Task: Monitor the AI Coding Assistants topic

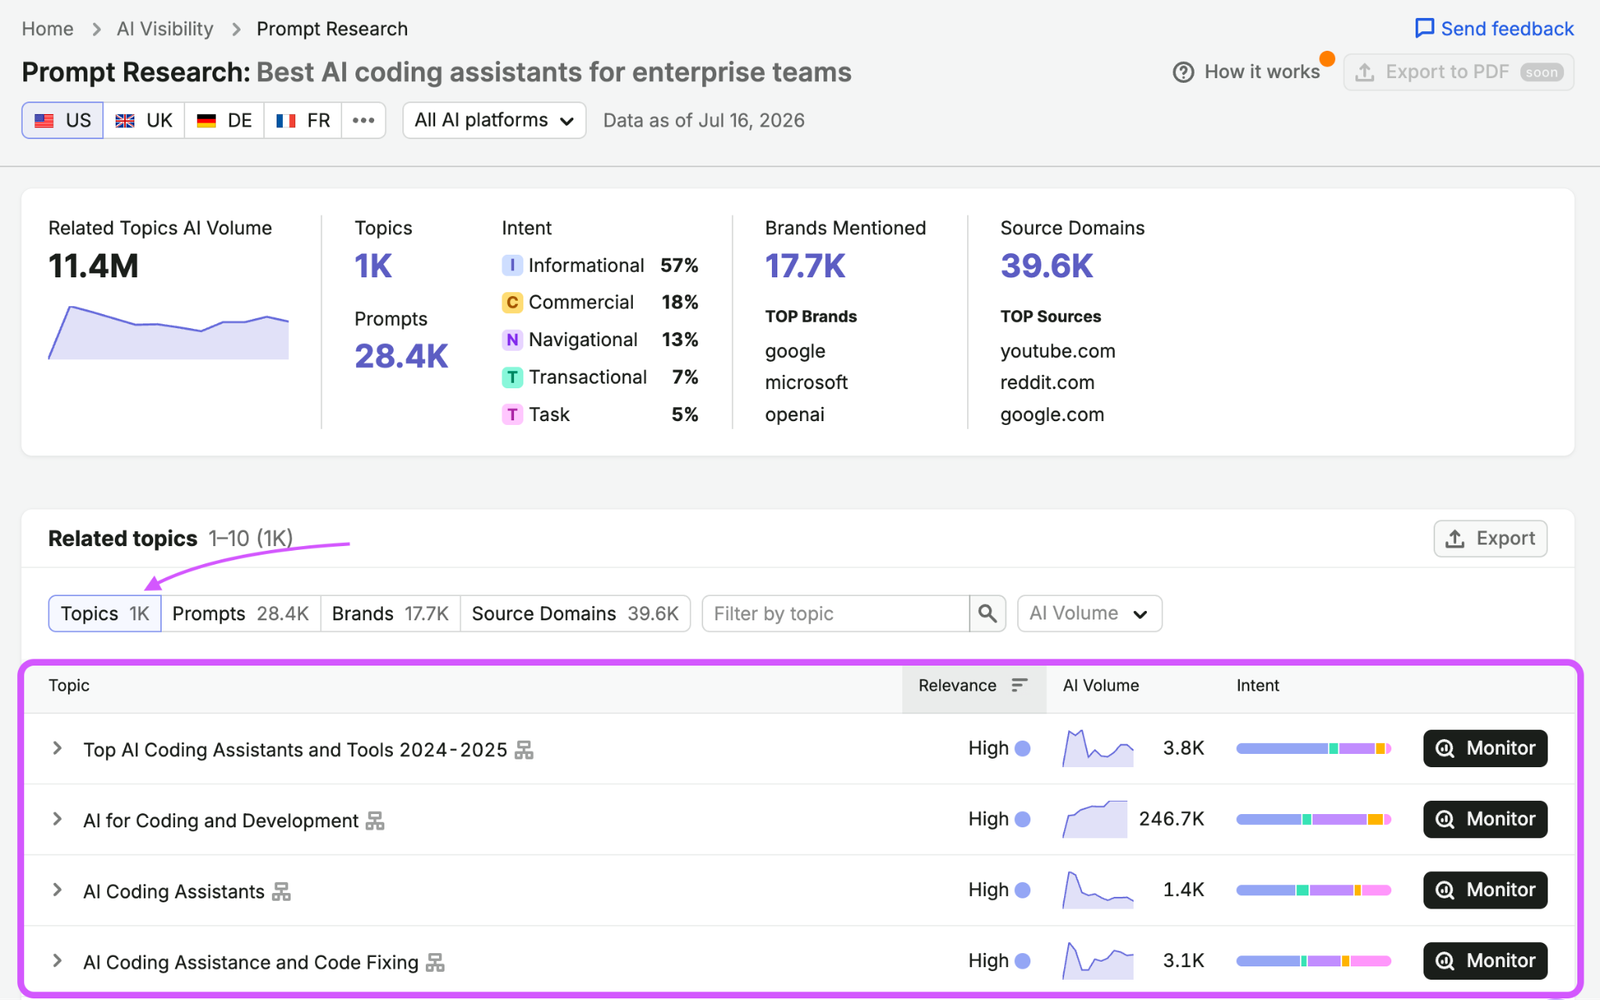Action: [1485, 890]
